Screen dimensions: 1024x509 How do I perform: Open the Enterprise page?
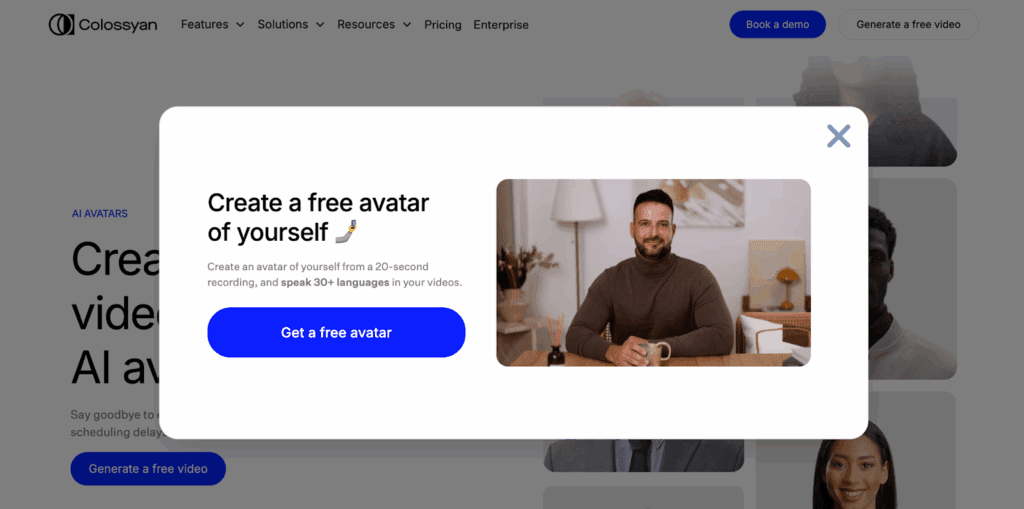pyautogui.click(x=501, y=25)
